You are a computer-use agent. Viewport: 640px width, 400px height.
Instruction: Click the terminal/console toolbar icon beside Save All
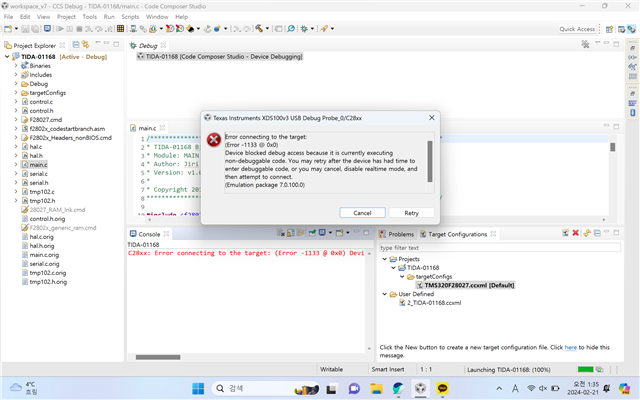pos(47,29)
